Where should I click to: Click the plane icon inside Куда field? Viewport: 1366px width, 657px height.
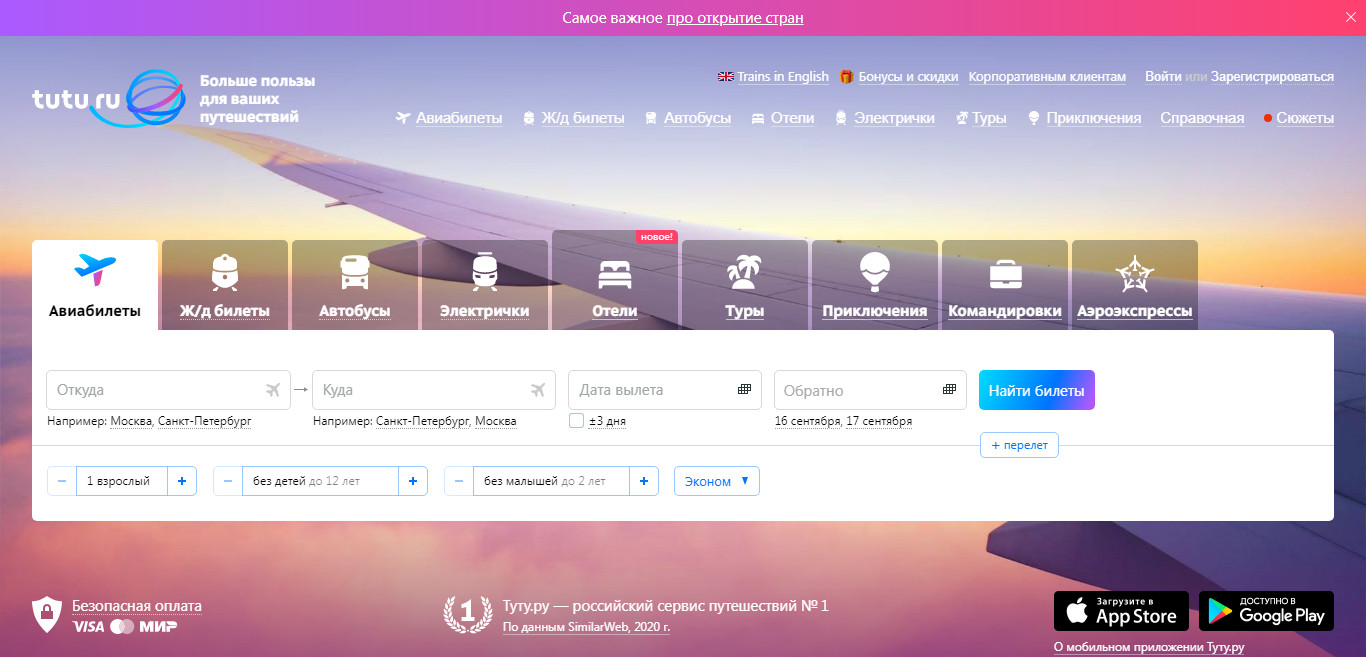click(x=538, y=390)
